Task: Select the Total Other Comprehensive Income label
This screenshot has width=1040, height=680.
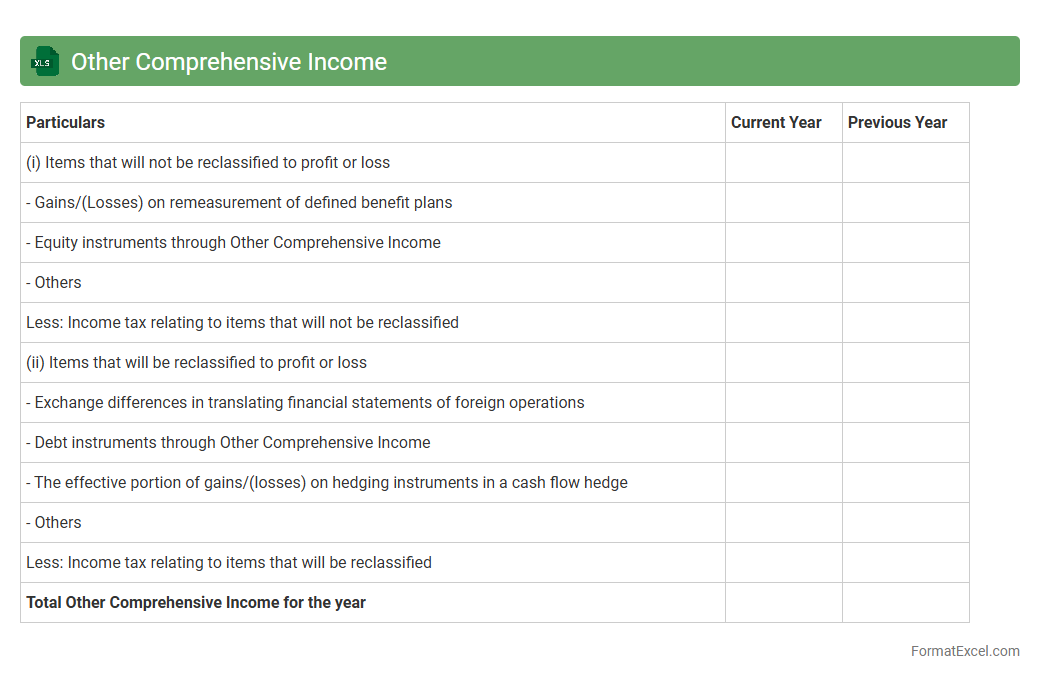Action: [x=196, y=602]
